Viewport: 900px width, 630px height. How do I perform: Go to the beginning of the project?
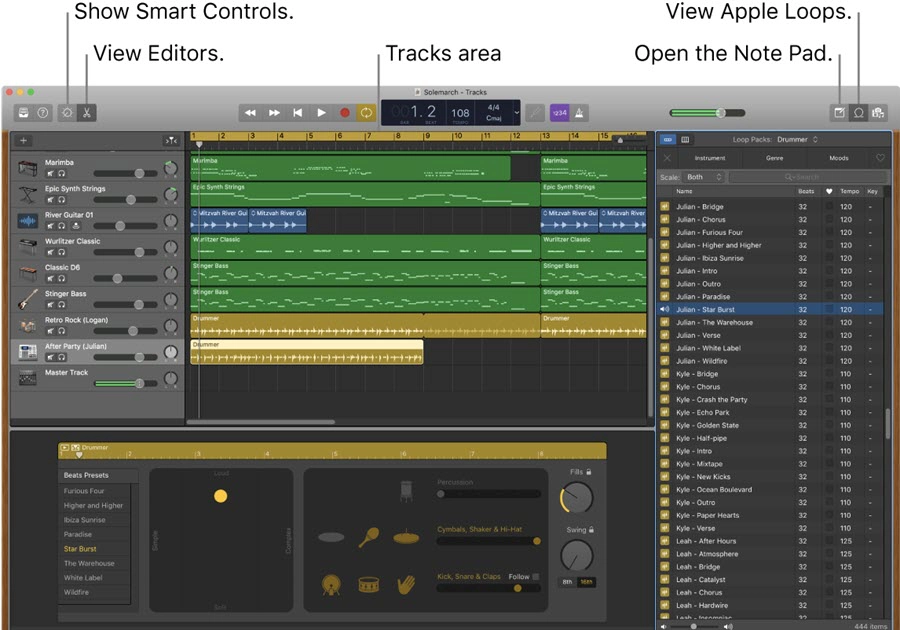[298, 113]
